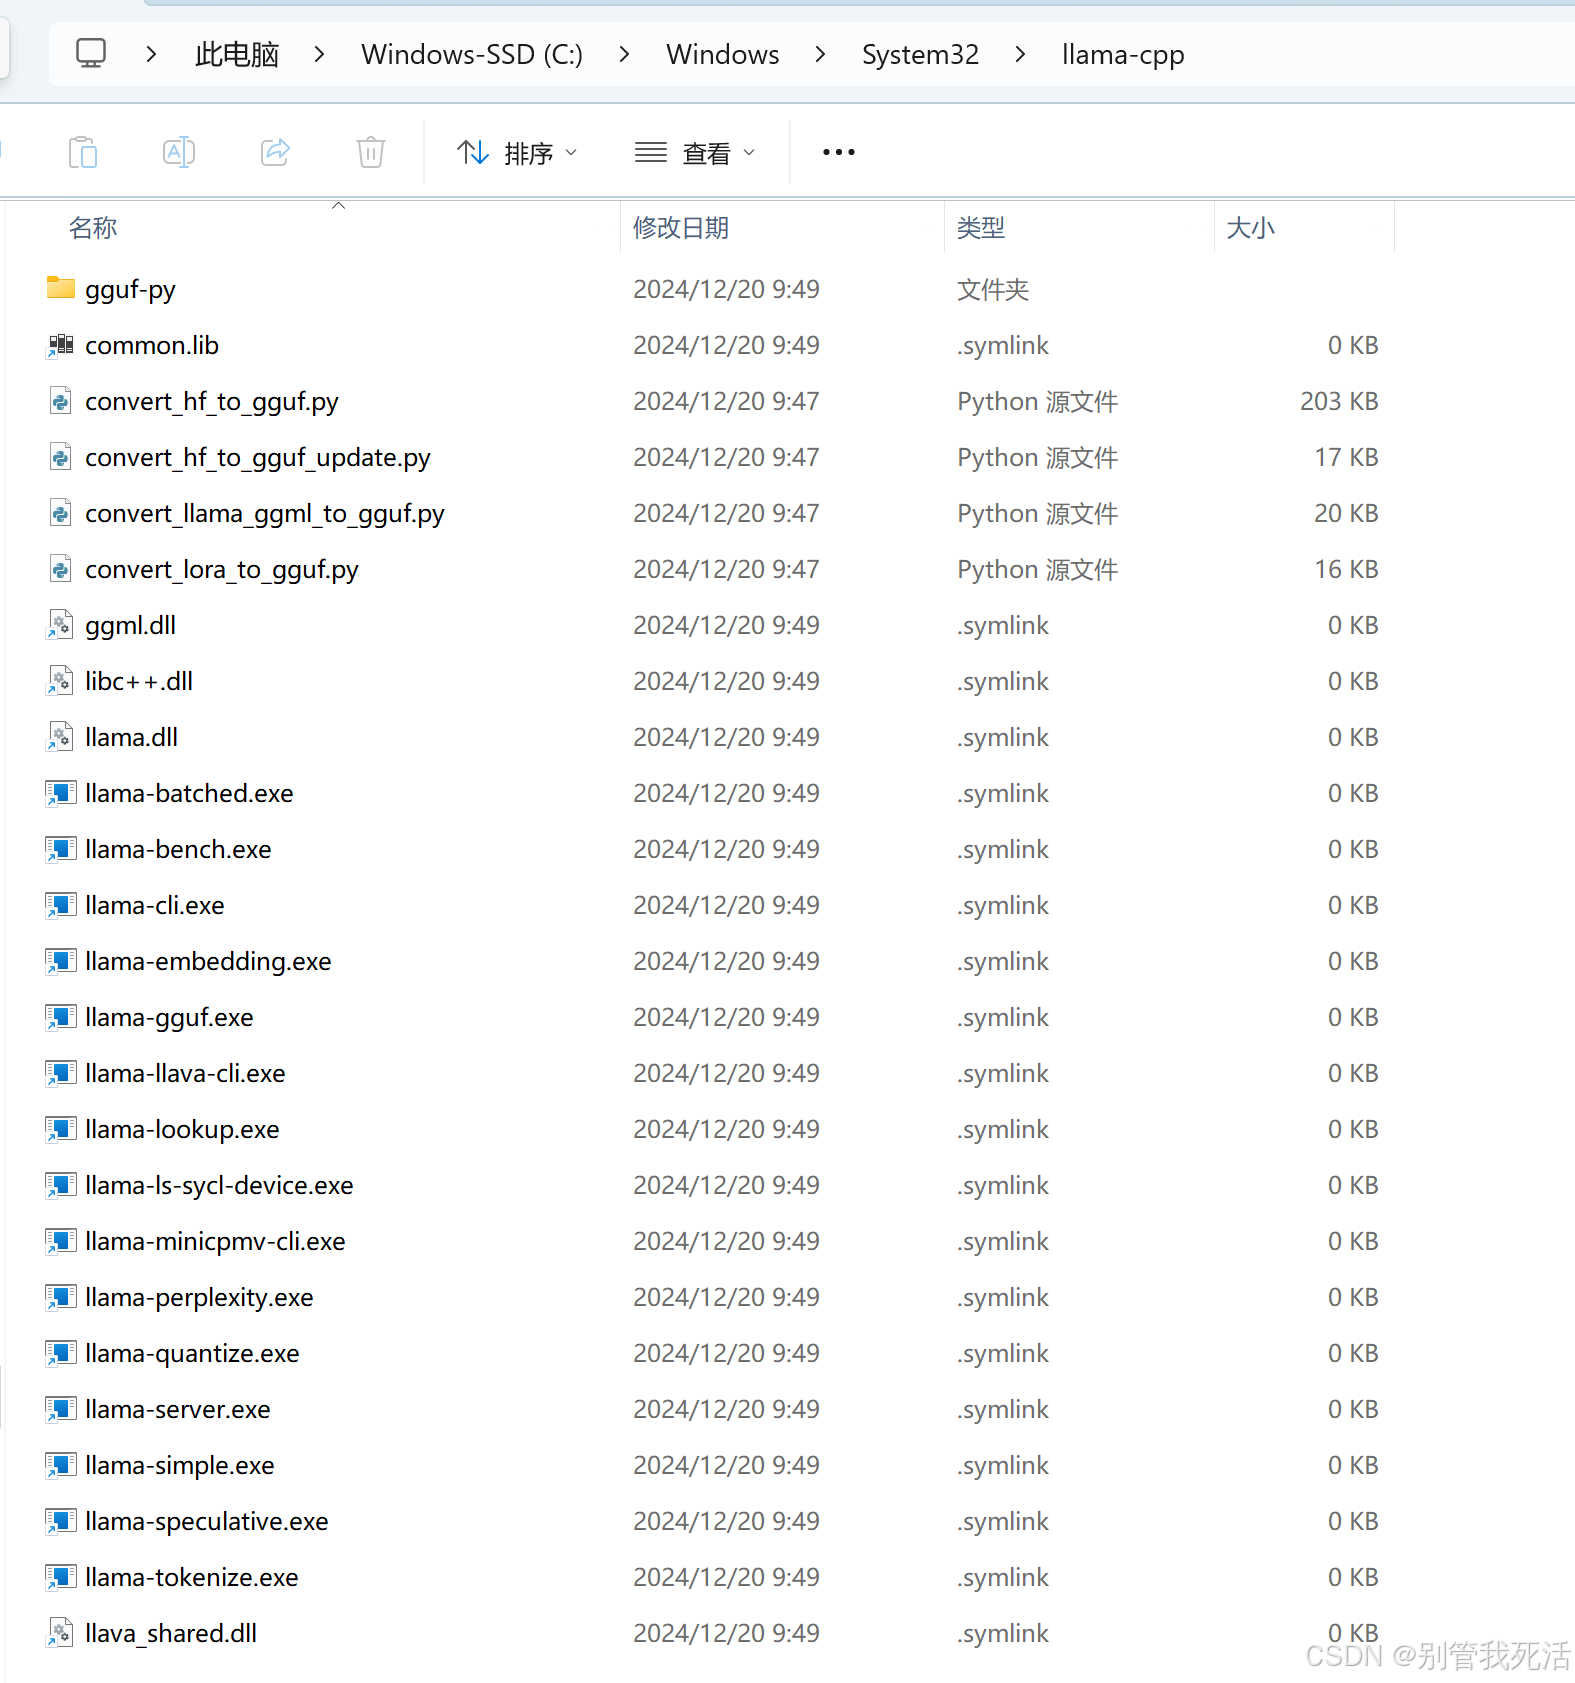The width and height of the screenshot is (1575, 1683).
Task: Click the share toolbar icon
Action: [275, 152]
